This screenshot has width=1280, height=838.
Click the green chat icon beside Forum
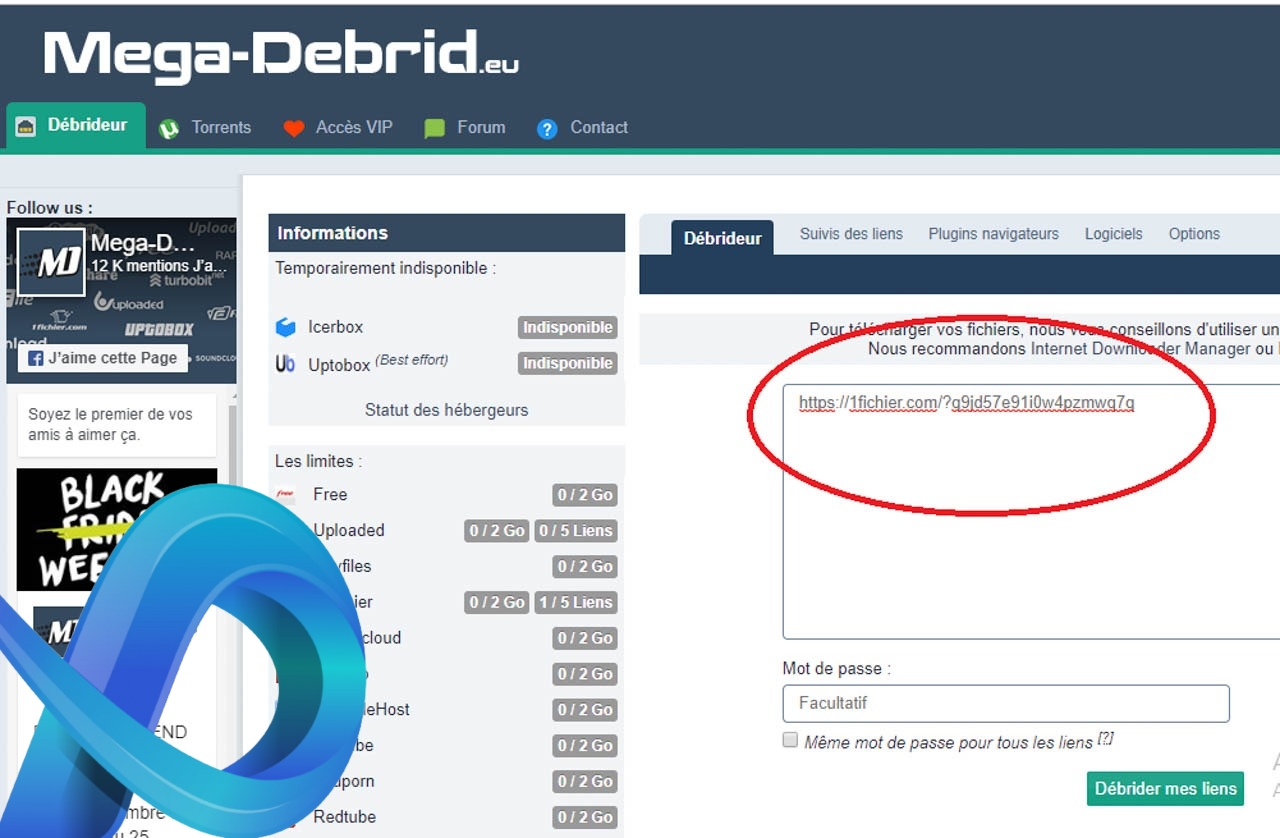(x=434, y=129)
